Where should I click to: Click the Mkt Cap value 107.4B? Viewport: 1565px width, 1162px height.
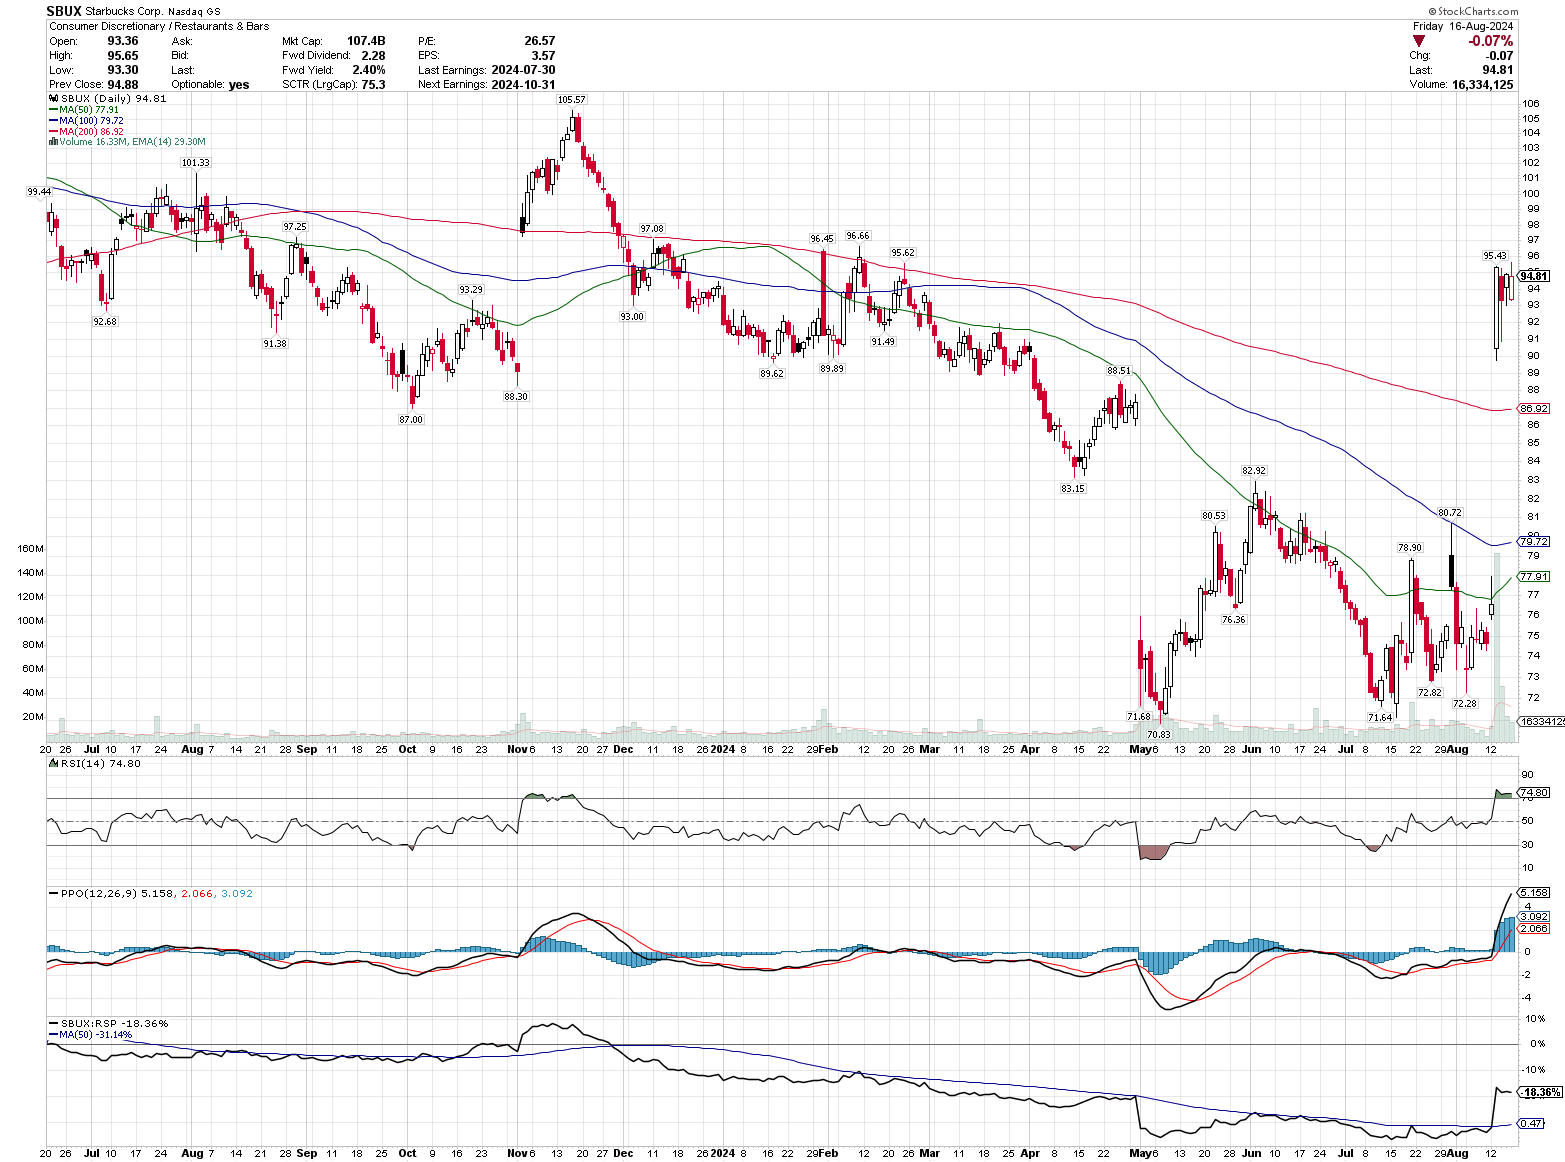tap(366, 41)
